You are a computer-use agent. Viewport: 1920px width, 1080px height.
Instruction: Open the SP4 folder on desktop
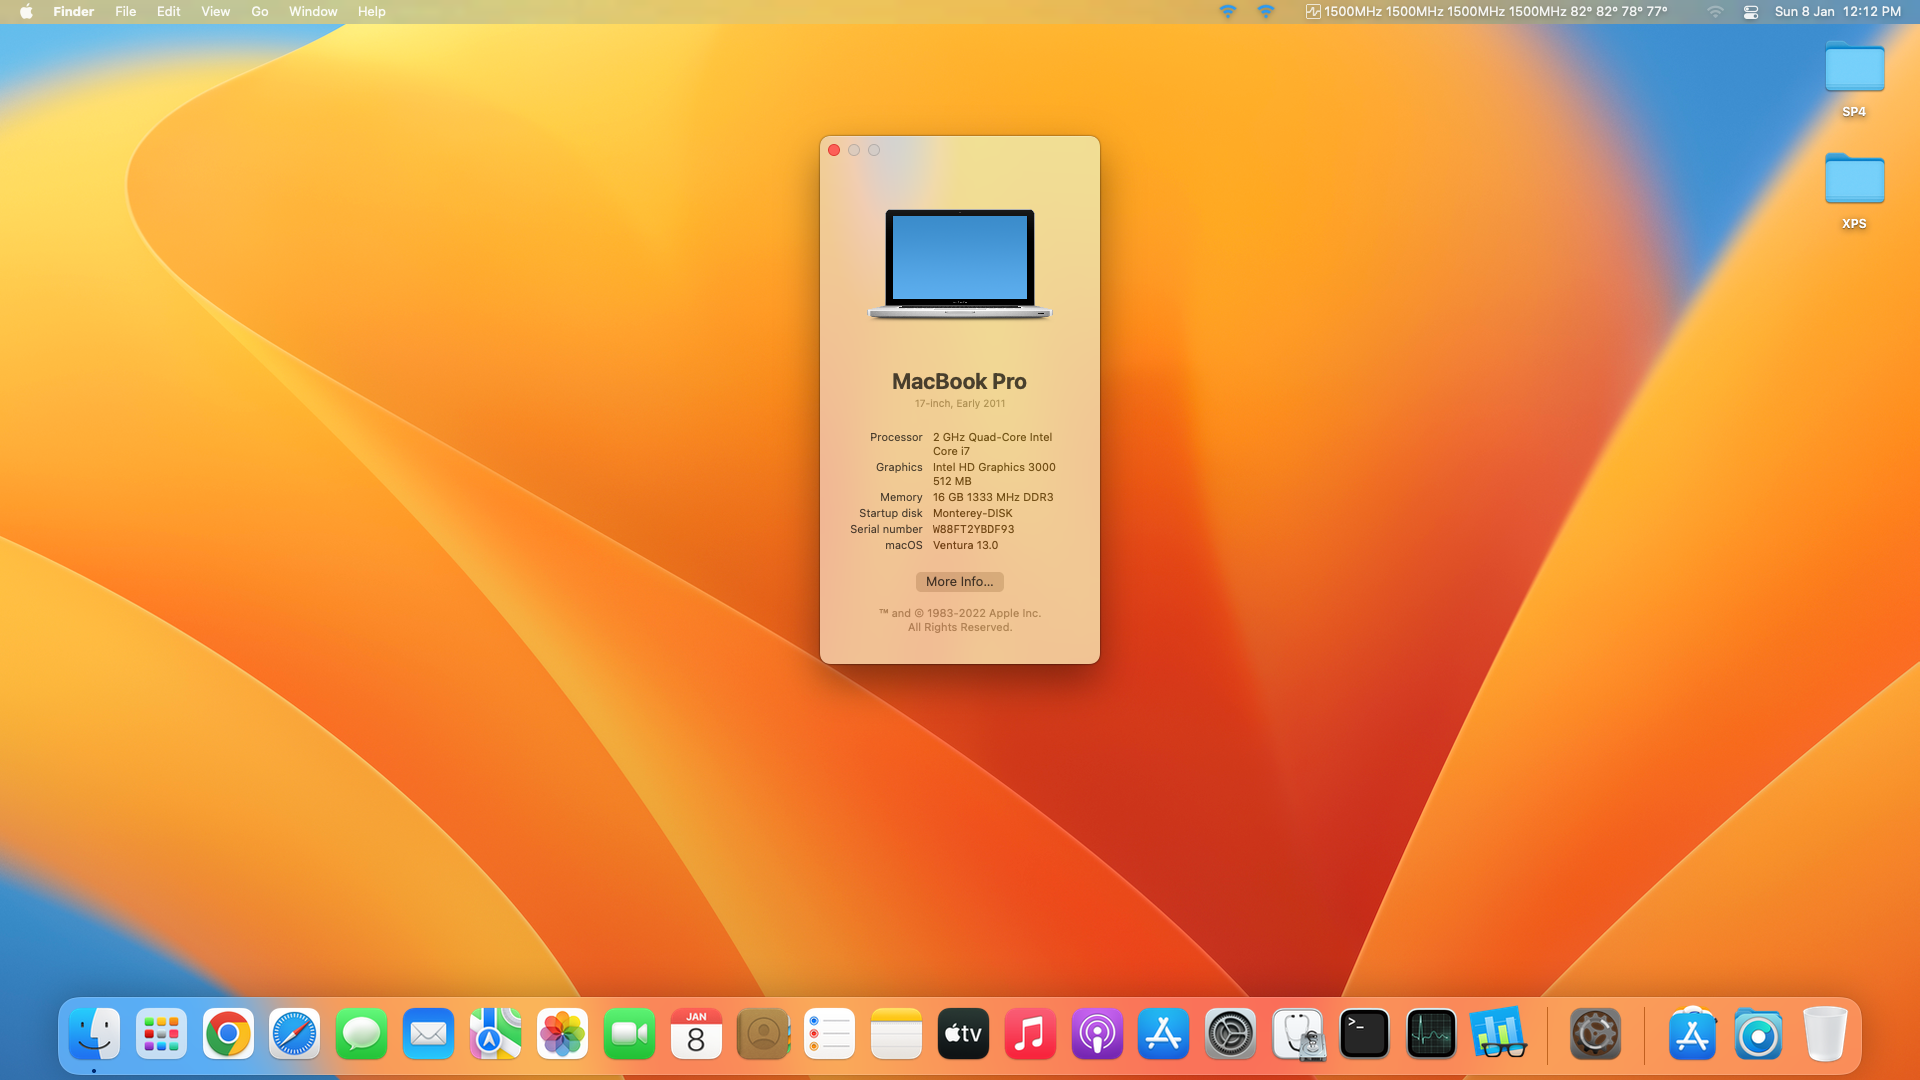click(x=1854, y=70)
